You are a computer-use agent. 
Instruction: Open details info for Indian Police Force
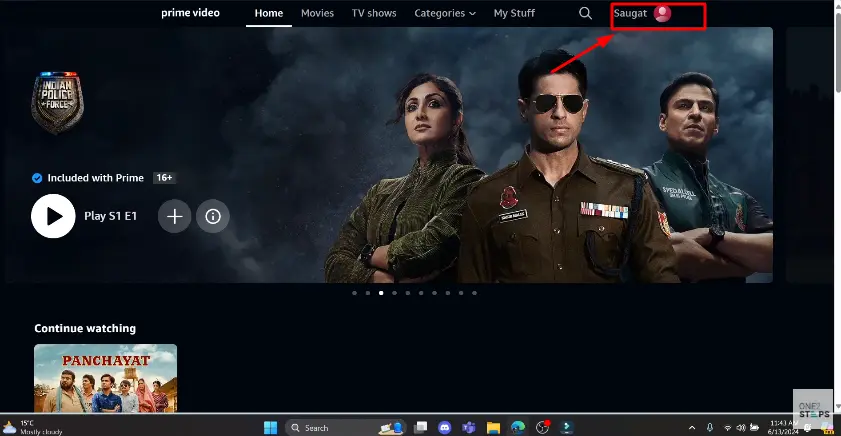(213, 216)
